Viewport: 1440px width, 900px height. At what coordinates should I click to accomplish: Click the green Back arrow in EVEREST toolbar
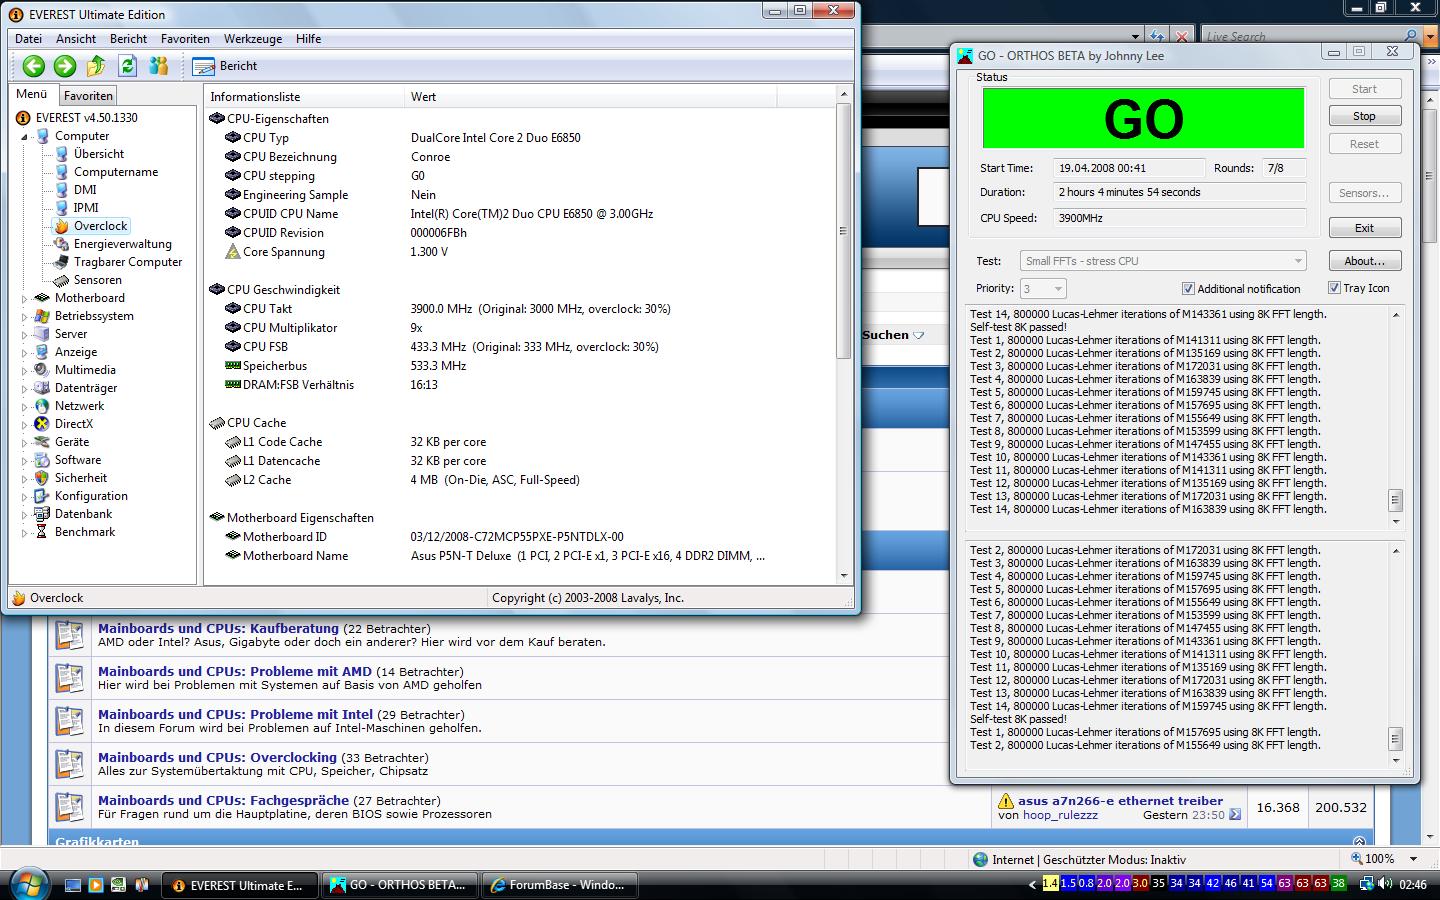point(34,66)
